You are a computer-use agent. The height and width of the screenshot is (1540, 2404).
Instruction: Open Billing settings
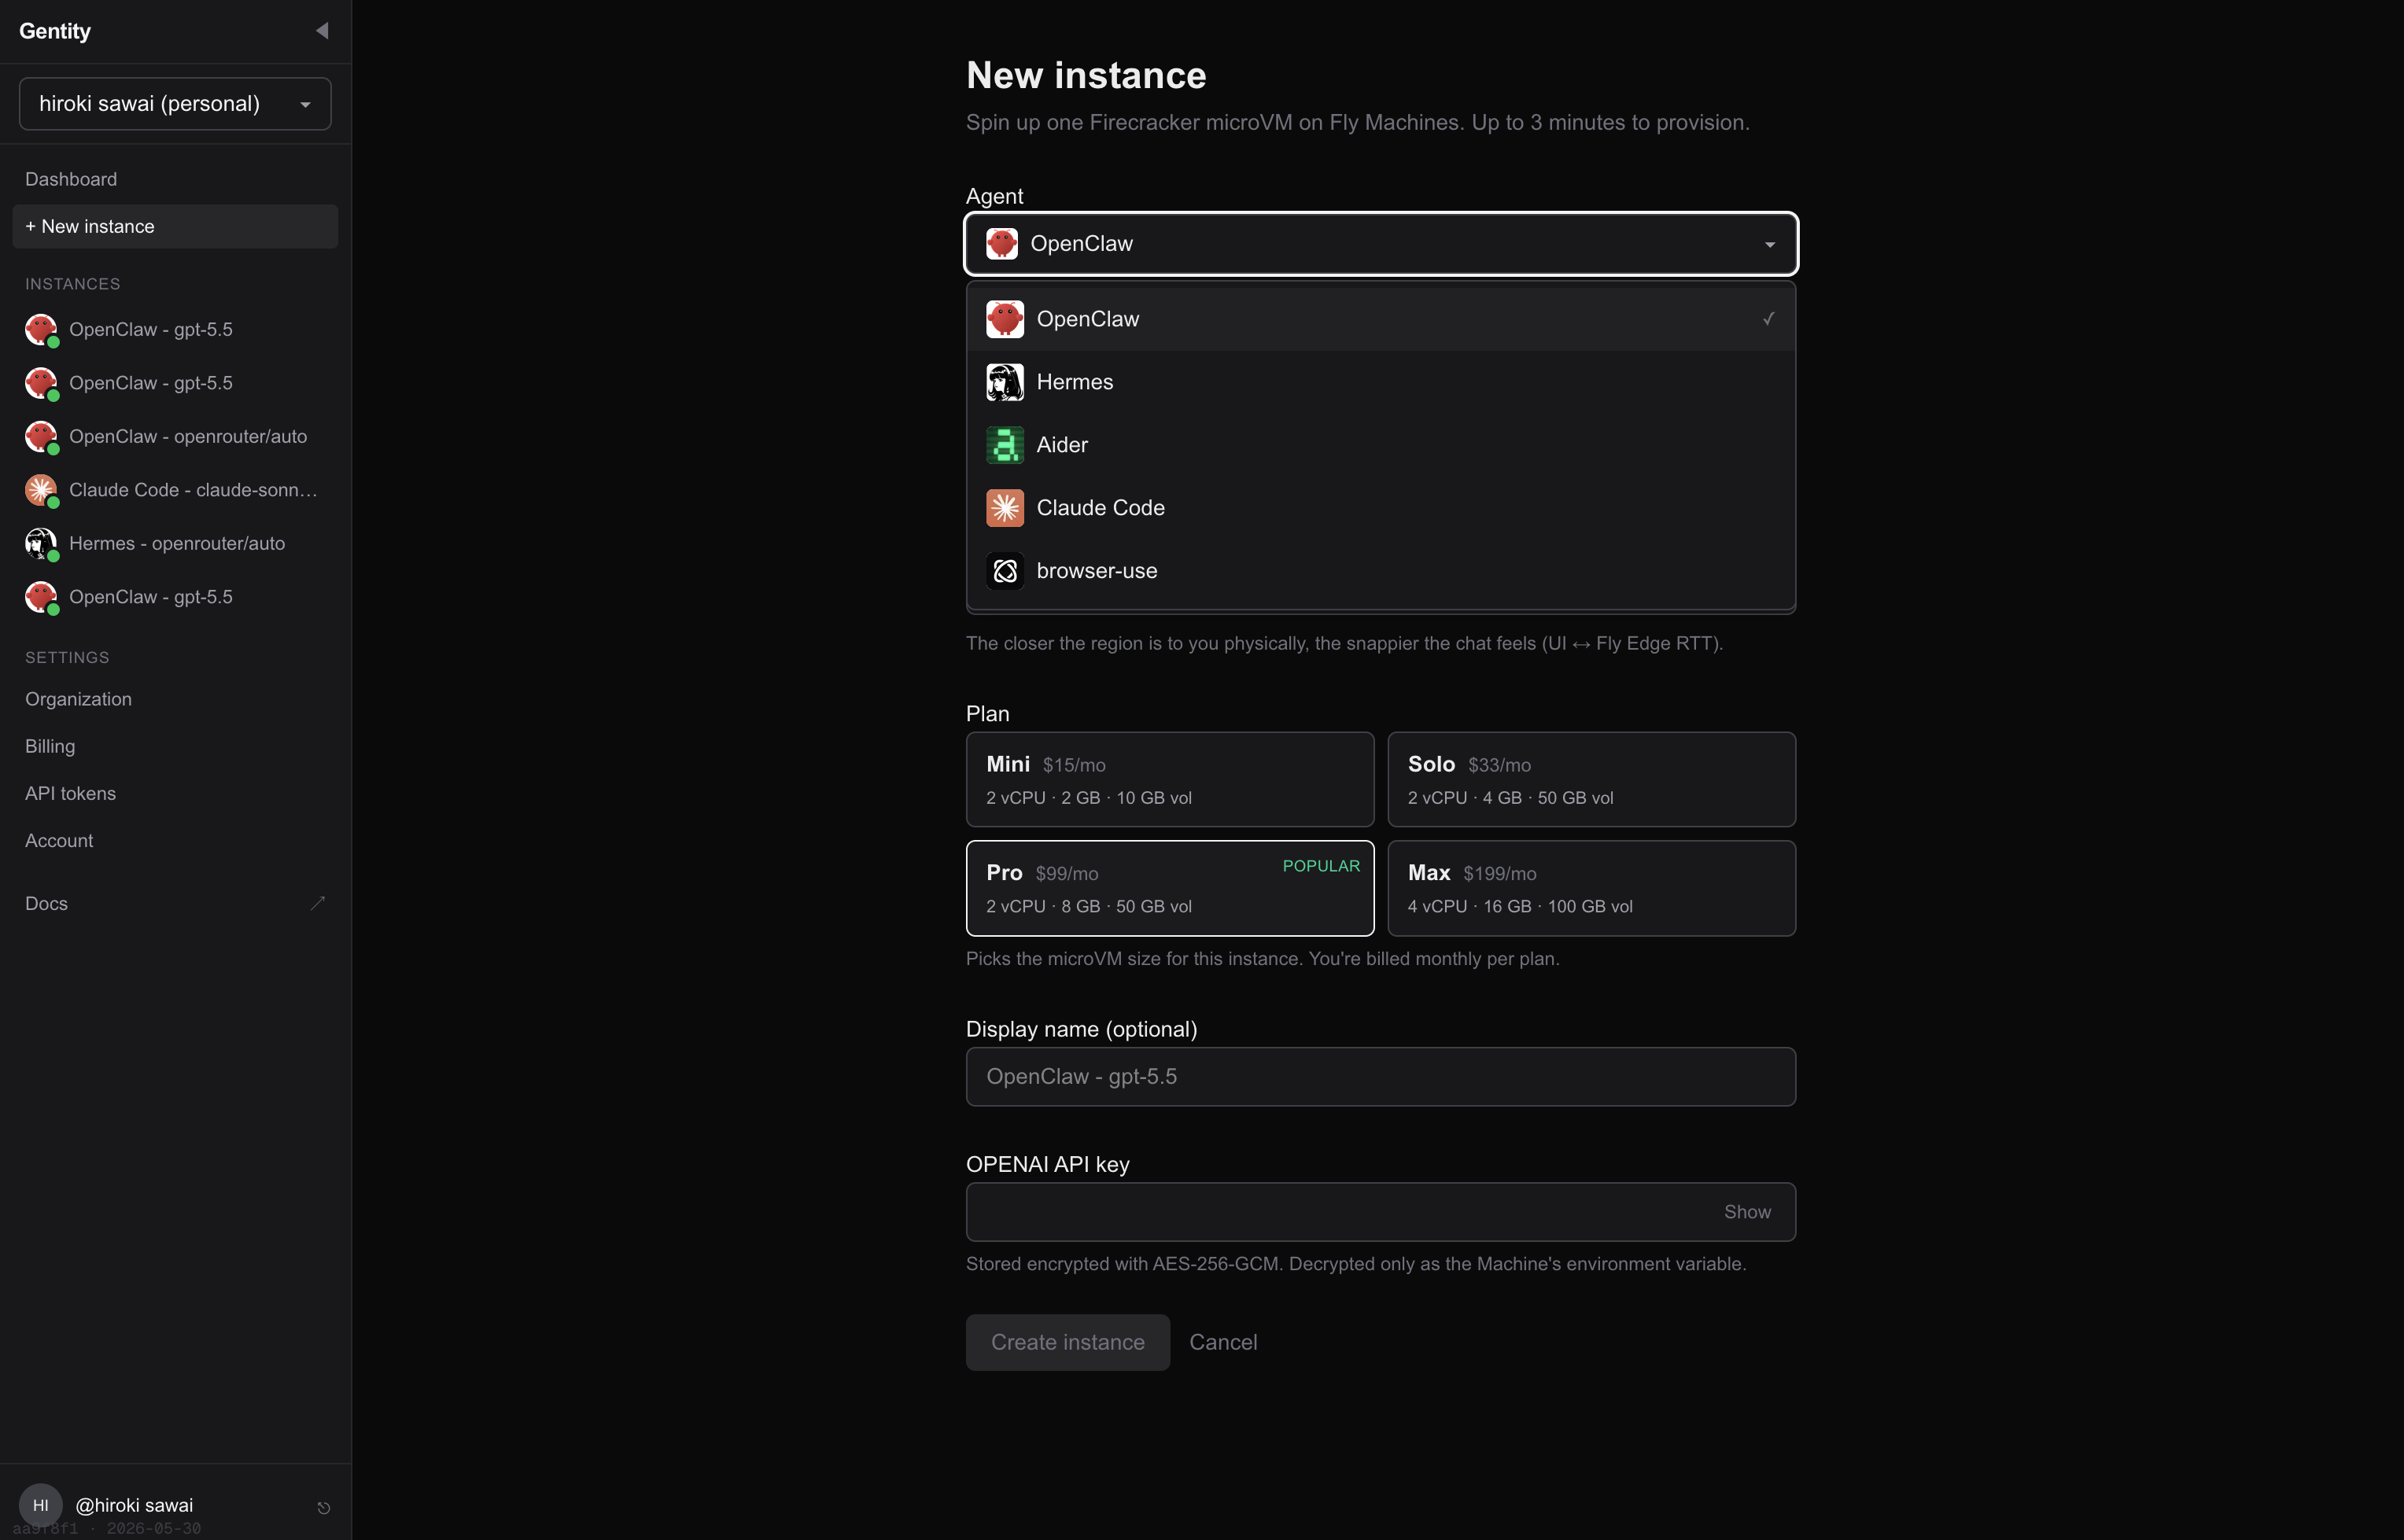(175, 746)
